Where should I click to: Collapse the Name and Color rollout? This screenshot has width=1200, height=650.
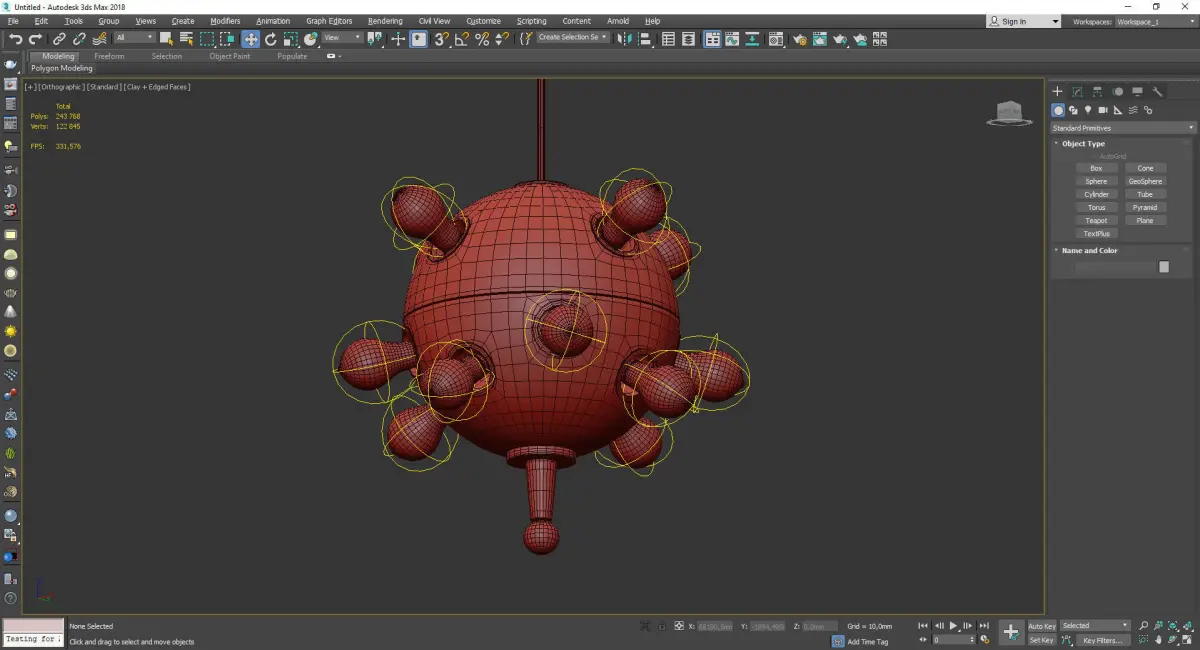click(1089, 251)
